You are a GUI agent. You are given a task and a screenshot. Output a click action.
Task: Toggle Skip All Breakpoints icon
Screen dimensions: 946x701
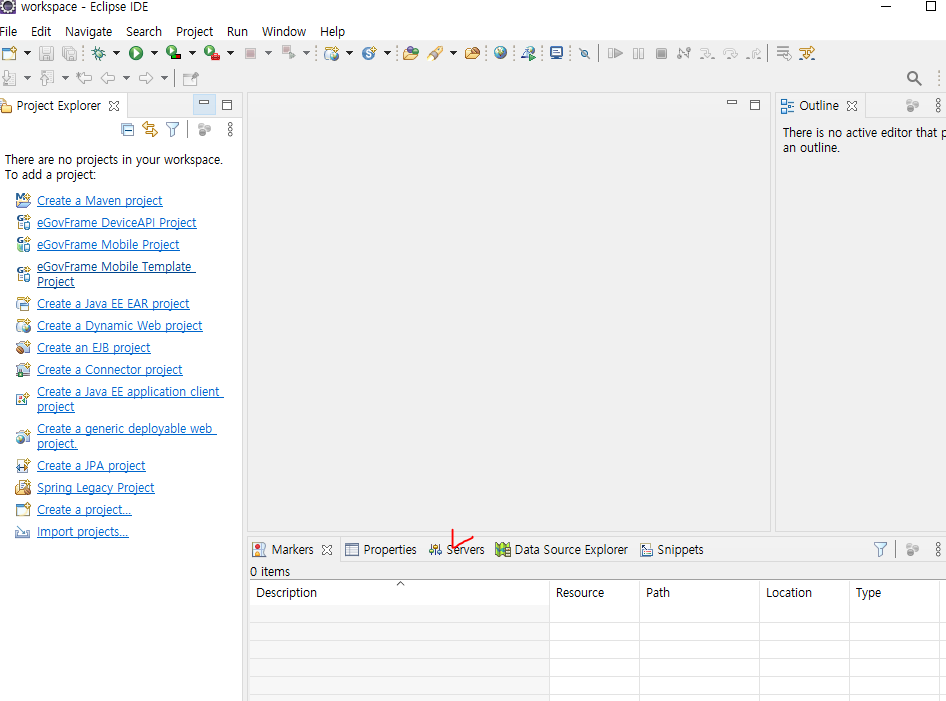click(x=584, y=53)
